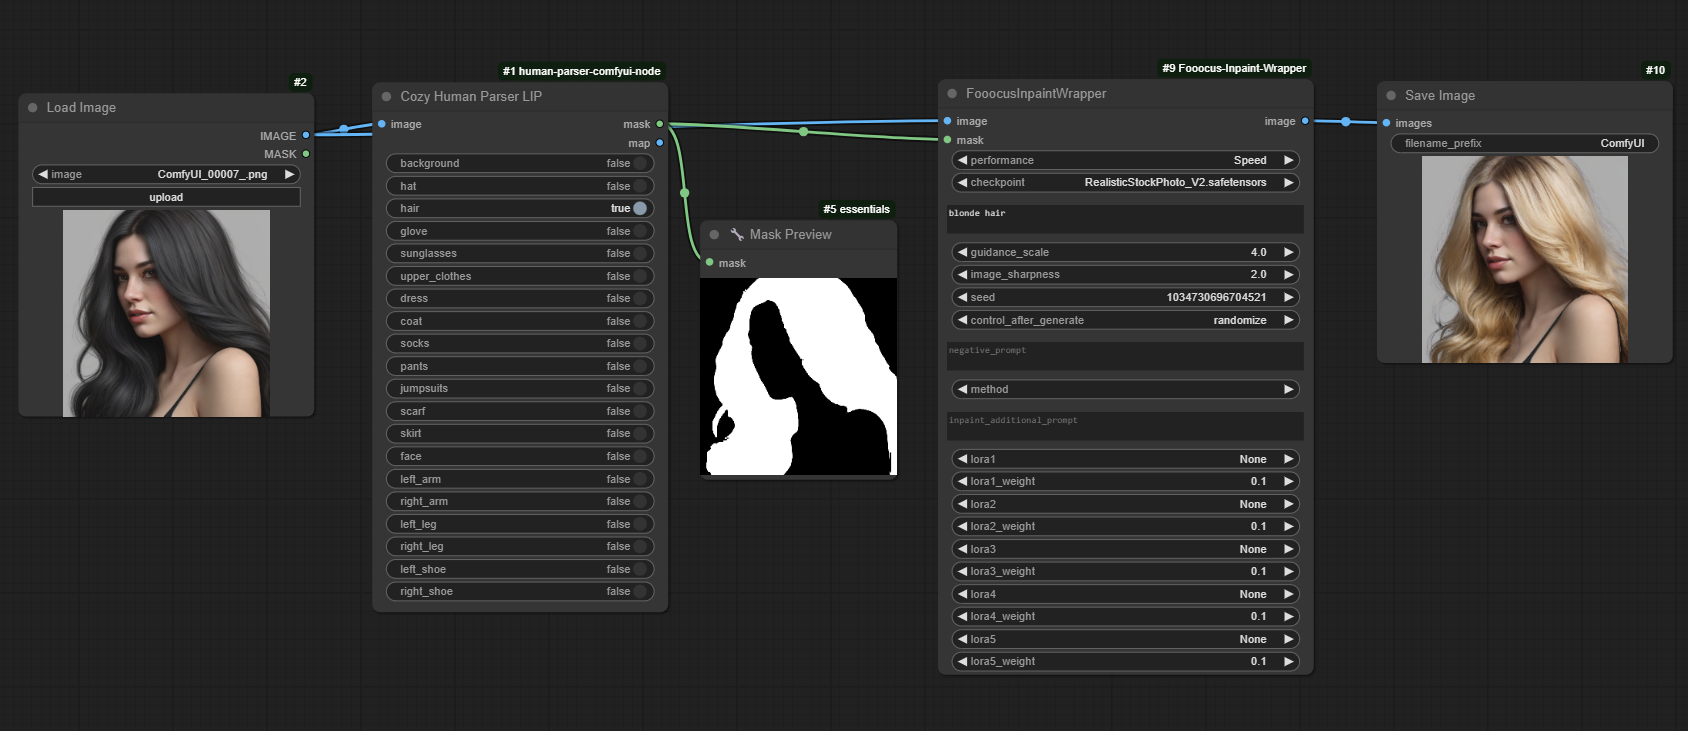1688x731 pixels.
Task: Open the checkpoint dropdown
Action: pos(1125,182)
